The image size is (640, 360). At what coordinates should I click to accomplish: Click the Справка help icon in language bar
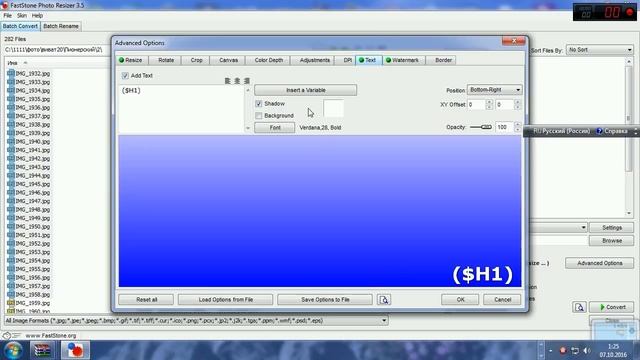[599, 131]
